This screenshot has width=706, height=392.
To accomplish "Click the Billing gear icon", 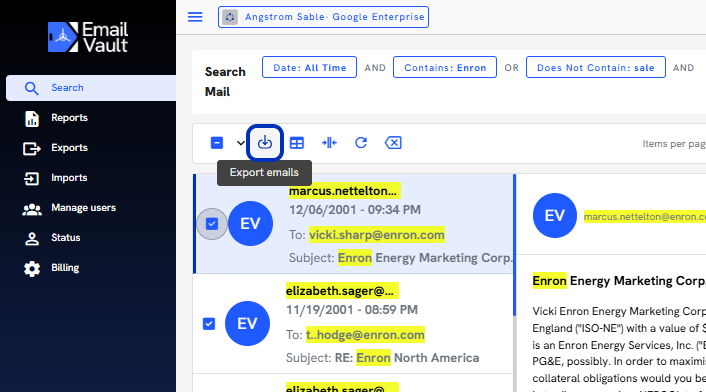I will [32, 269].
